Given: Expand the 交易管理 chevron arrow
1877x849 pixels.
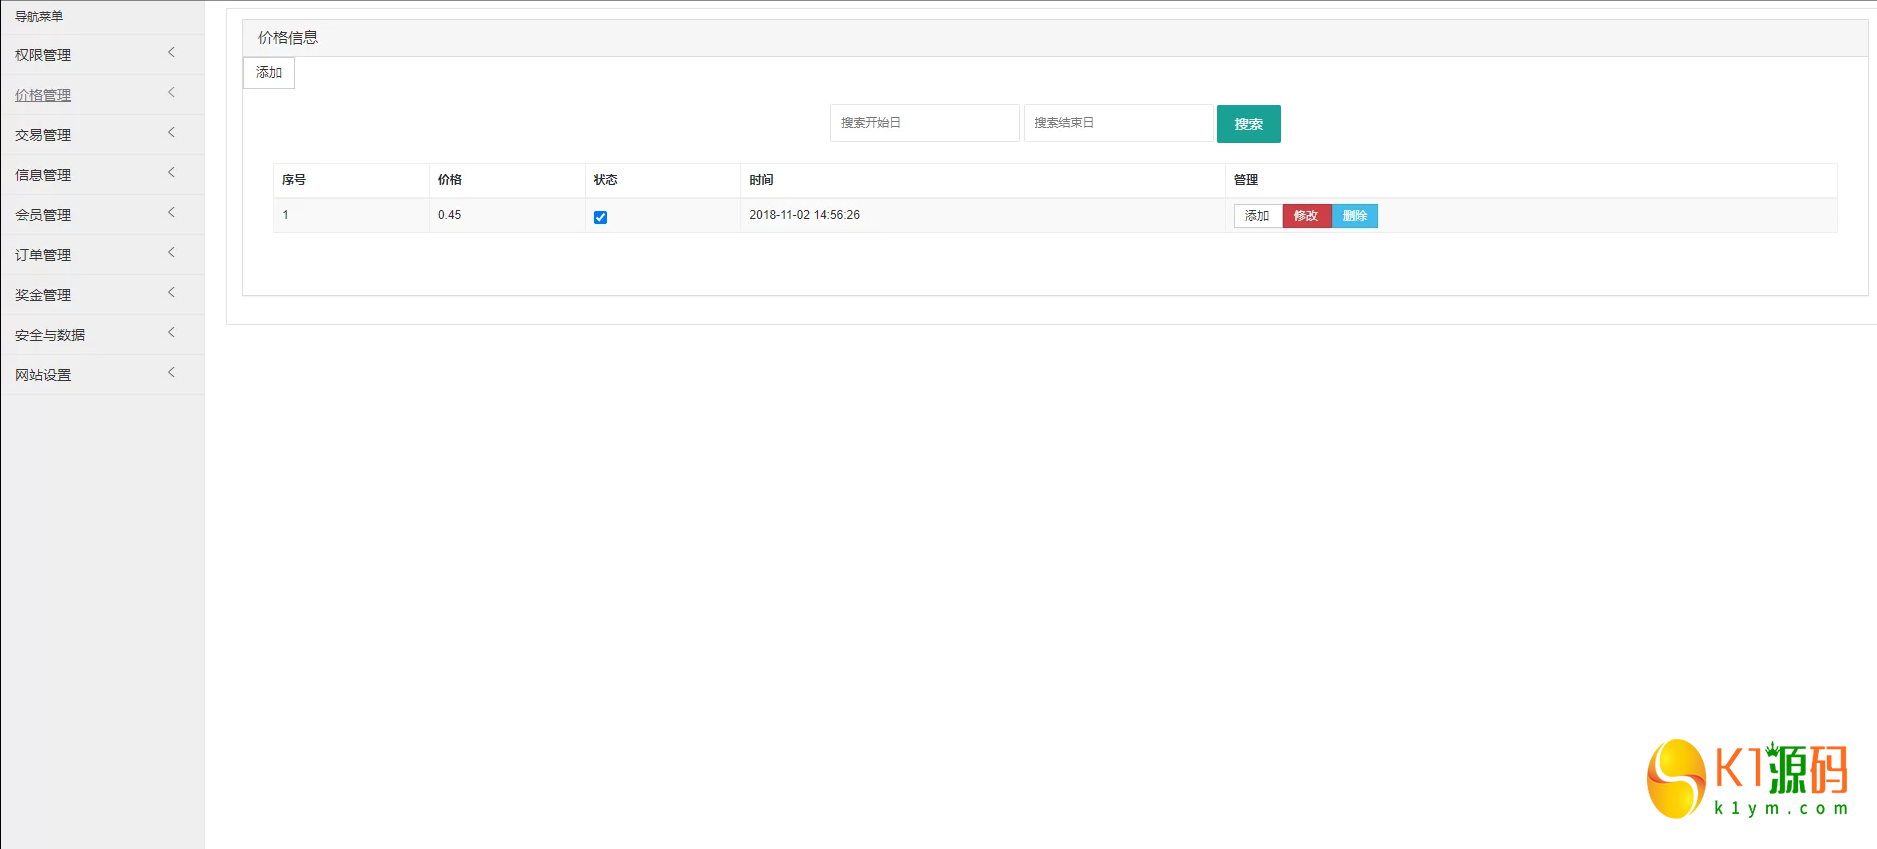Looking at the screenshot, I should pyautogui.click(x=171, y=132).
